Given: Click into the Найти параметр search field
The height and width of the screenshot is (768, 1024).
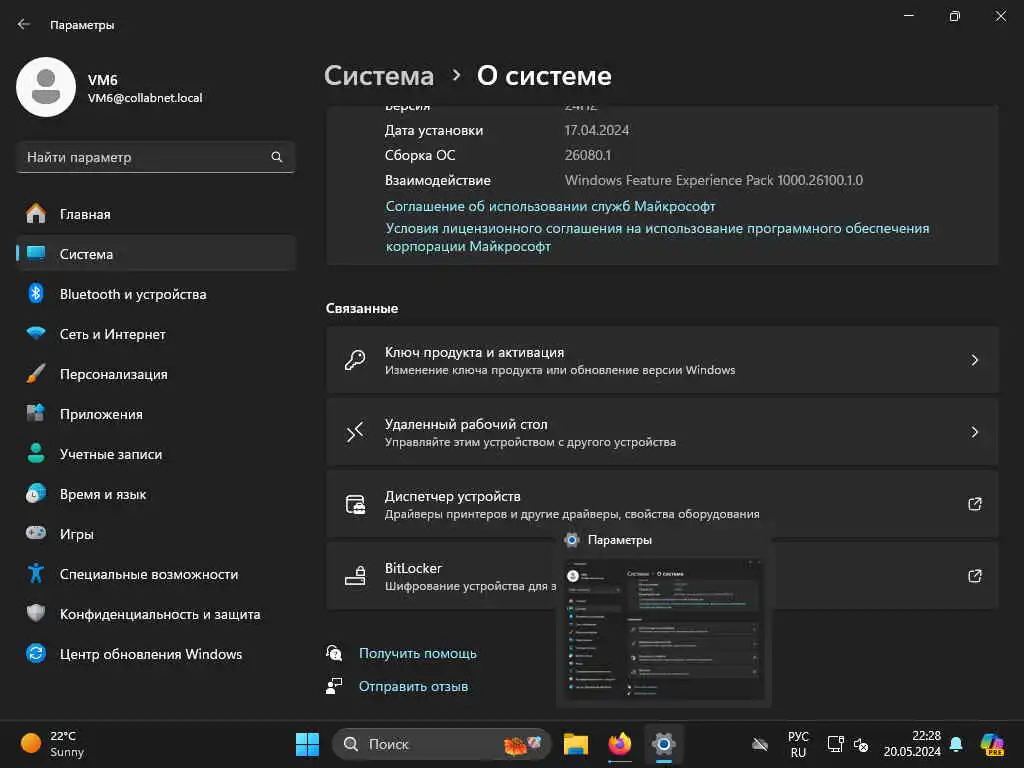Looking at the screenshot, I should point(155,157).
